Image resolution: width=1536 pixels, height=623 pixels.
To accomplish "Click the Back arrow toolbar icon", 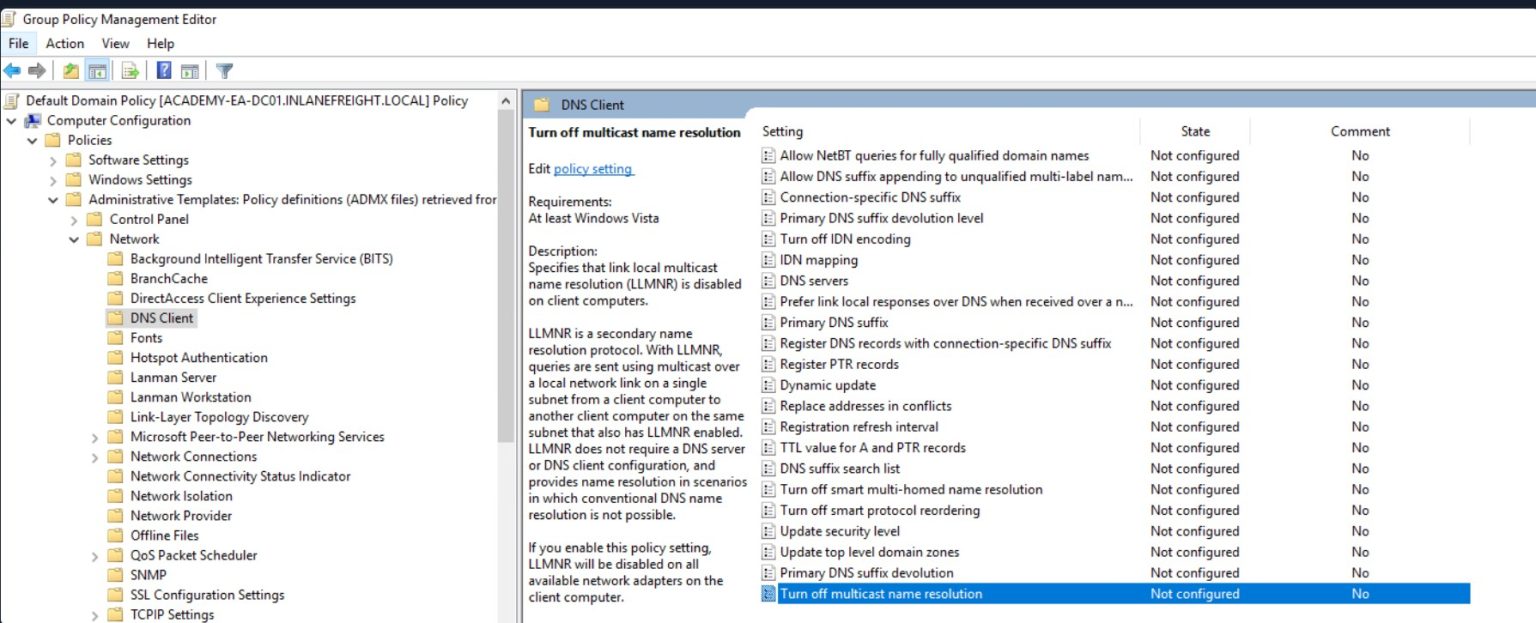I will [12, 71].
